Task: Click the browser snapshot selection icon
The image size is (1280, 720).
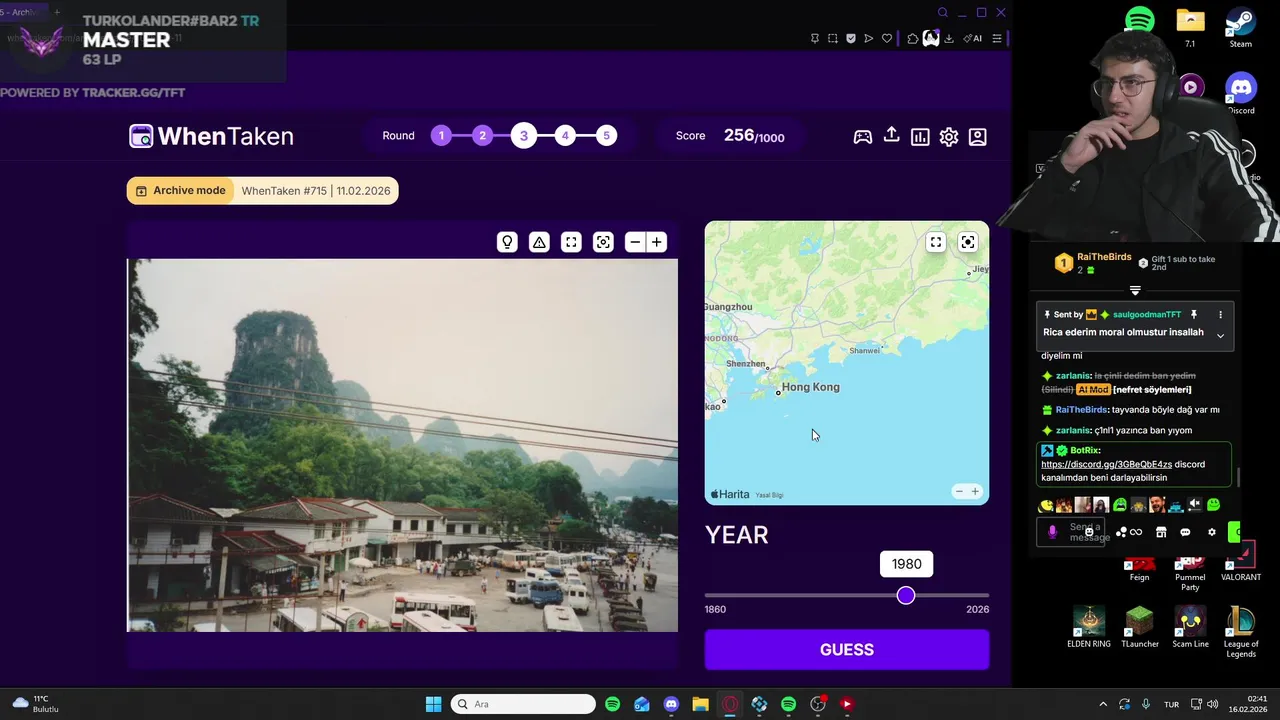Action: [x=833, y=38]
